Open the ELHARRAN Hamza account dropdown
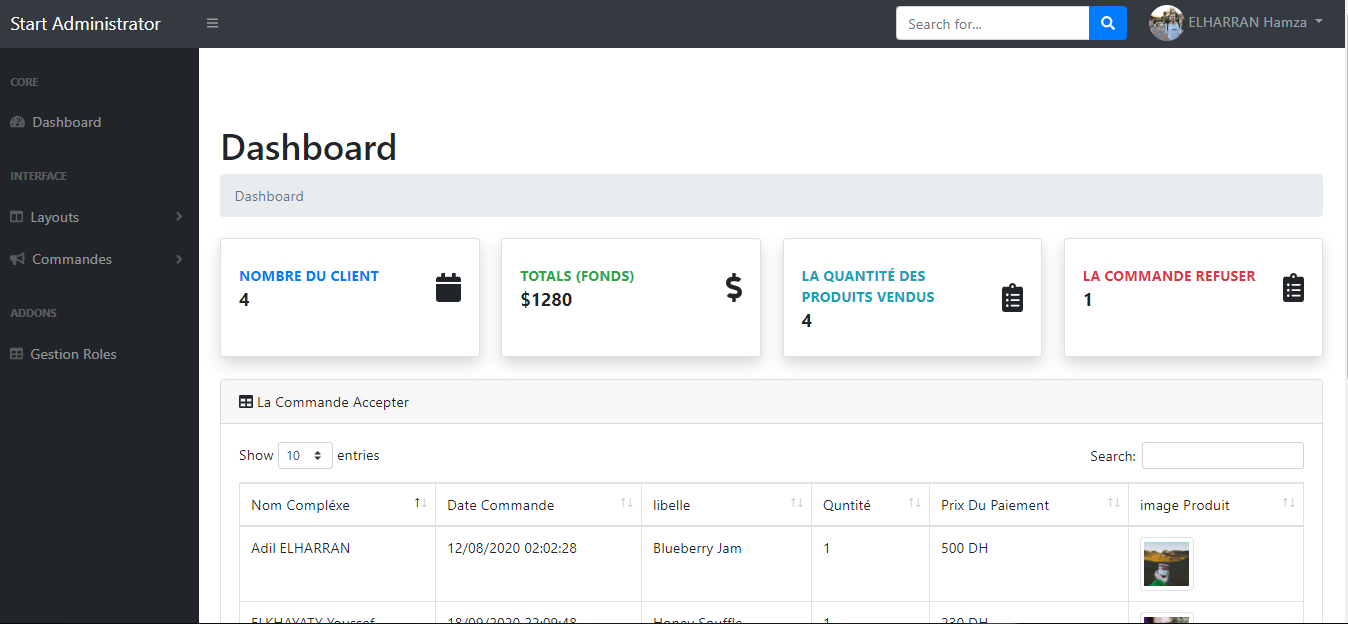 [x=1246, y=22]
